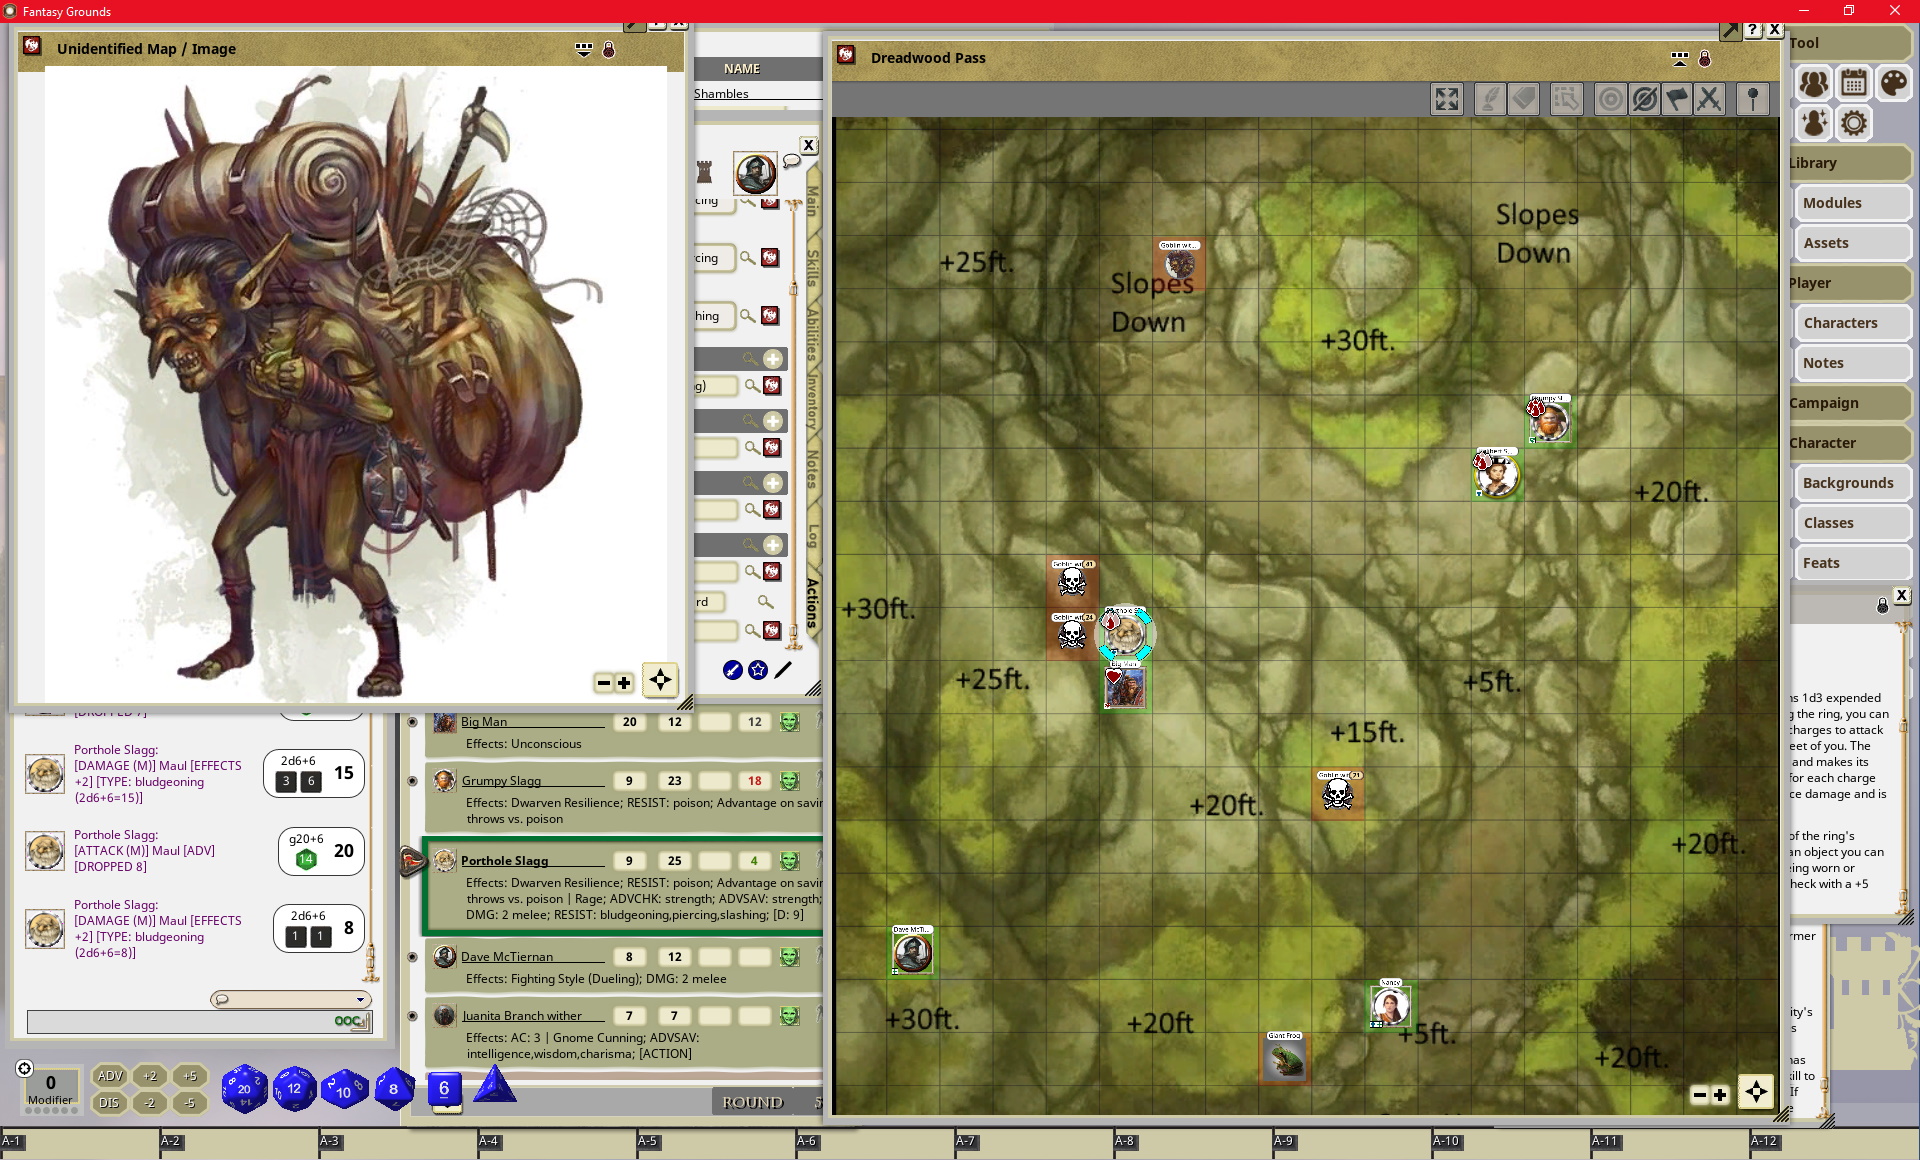This screenshot has width=1920, height=1160.
Task: Click the giant frog token on map
Action: tap(1285, 1057)
